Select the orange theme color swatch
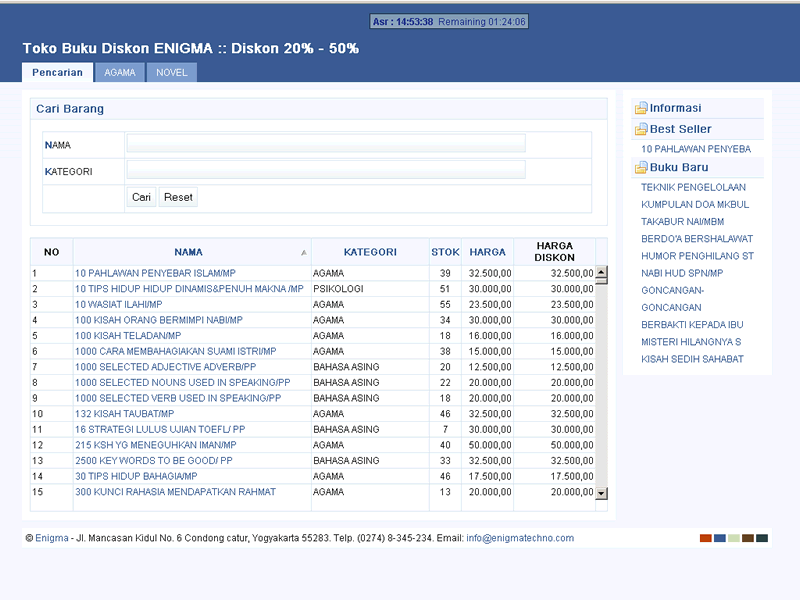Image resolution: width=800 pixels, height=600 pixels. tap(706, 538)
